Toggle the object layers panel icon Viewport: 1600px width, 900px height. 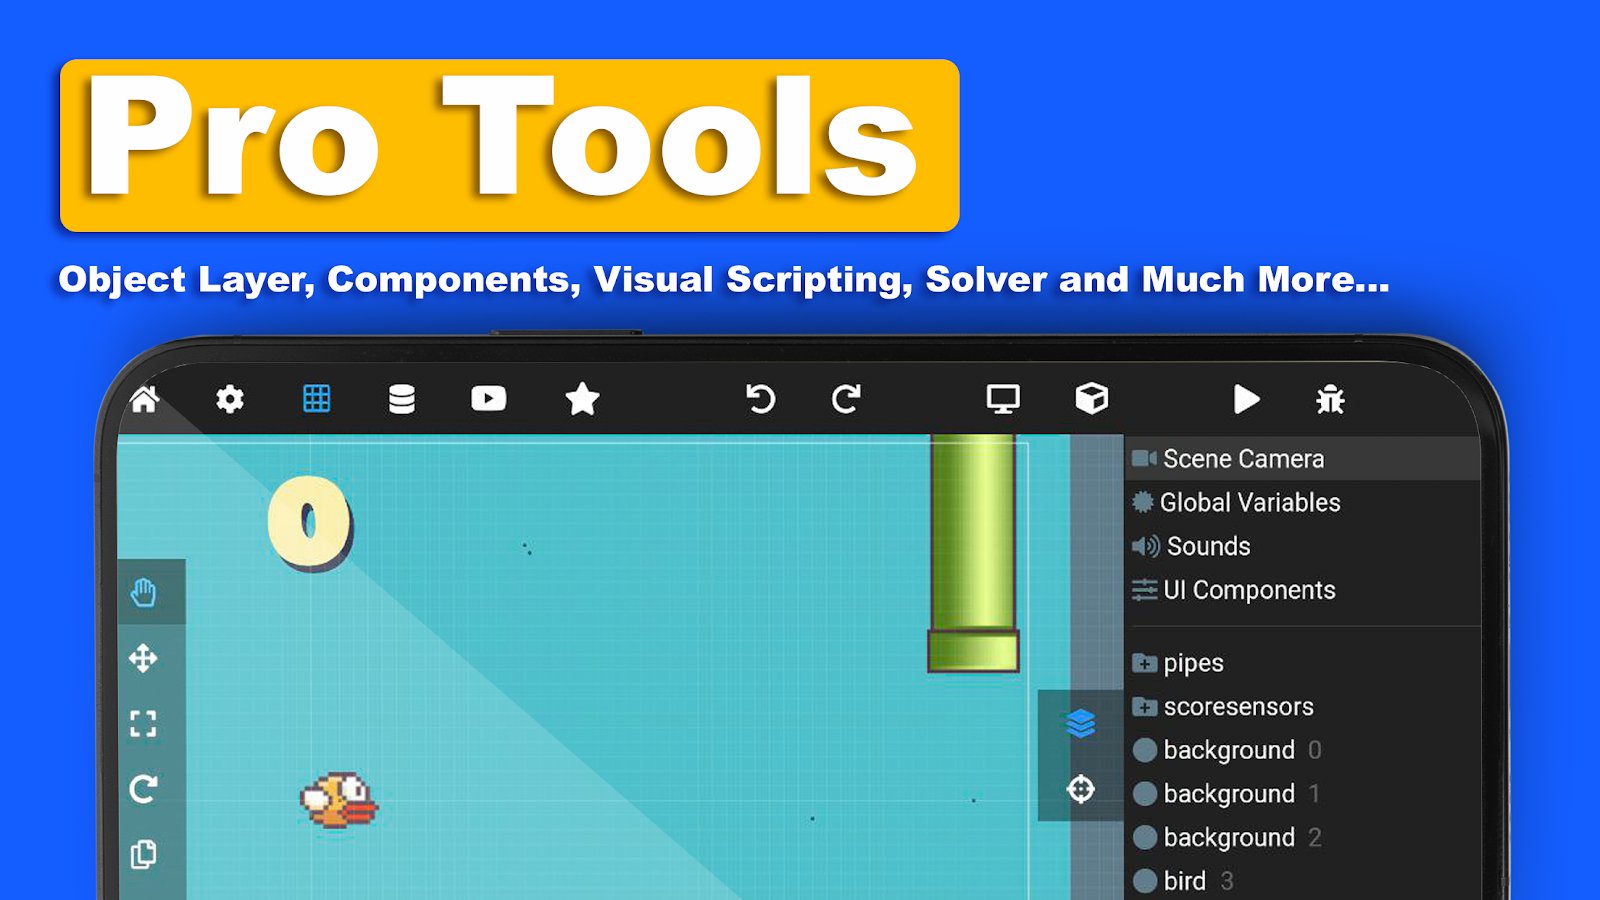pos(1081,723)
